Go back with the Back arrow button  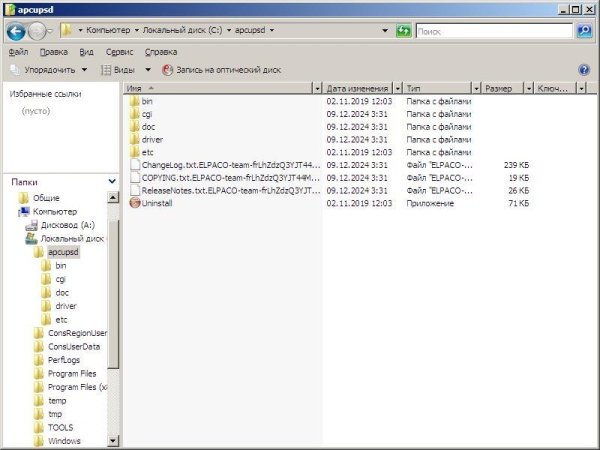pyautogui.click(x=16, y=31)
